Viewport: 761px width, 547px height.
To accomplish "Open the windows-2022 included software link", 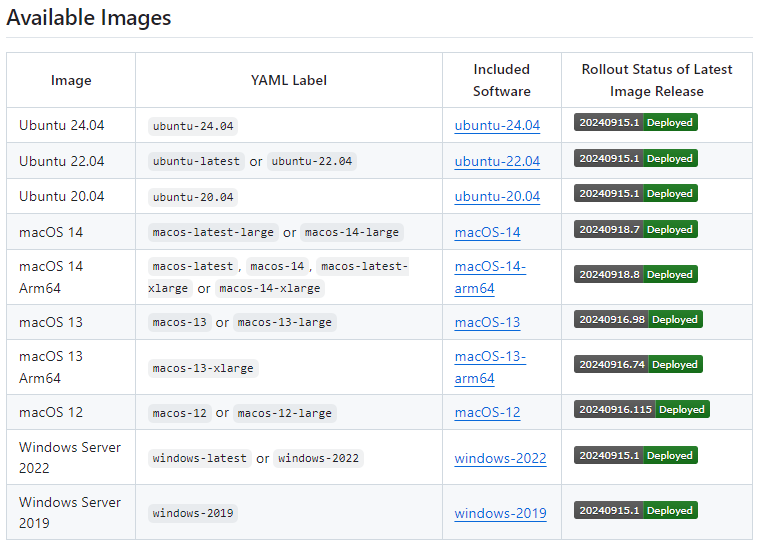I will [500, 458].
